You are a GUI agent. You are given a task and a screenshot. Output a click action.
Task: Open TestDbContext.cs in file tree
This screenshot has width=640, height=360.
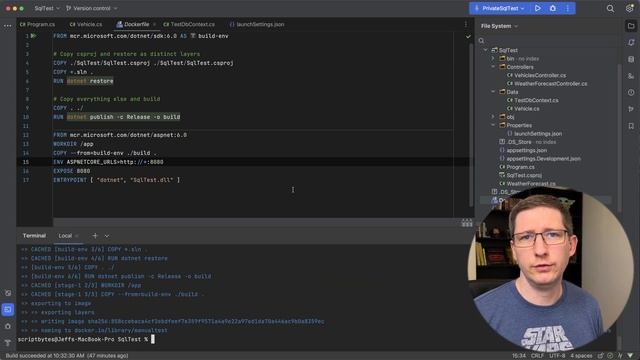pos(533,100)
